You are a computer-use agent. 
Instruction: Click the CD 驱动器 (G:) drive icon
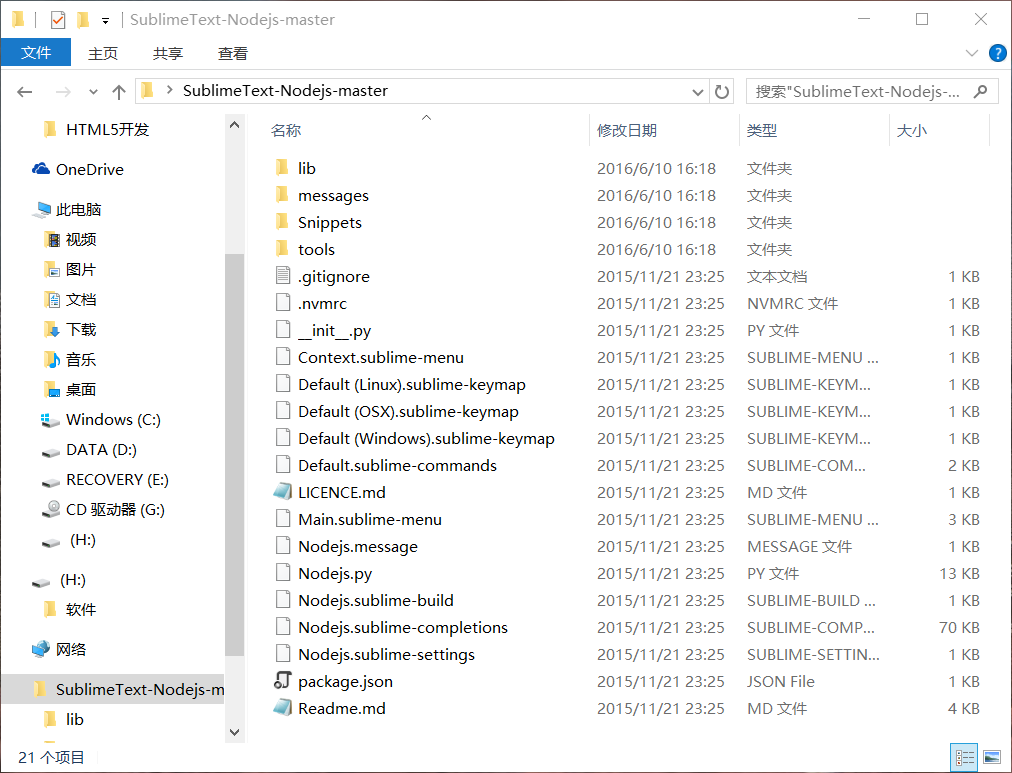point(51,510)
